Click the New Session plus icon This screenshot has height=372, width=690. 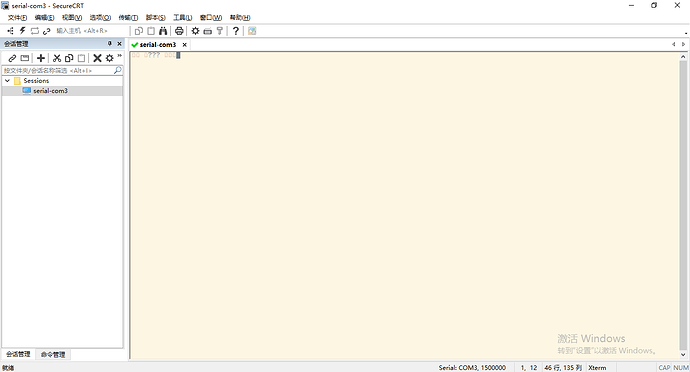[x=41, y=58]
